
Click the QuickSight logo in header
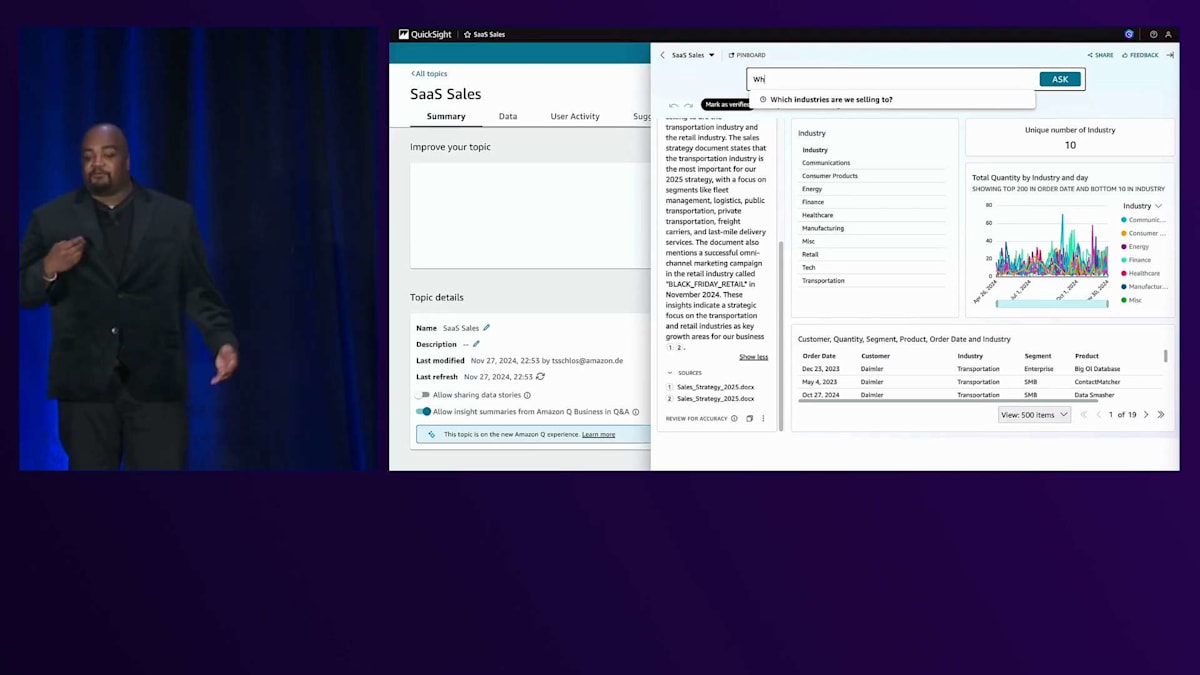click(425, 34)
